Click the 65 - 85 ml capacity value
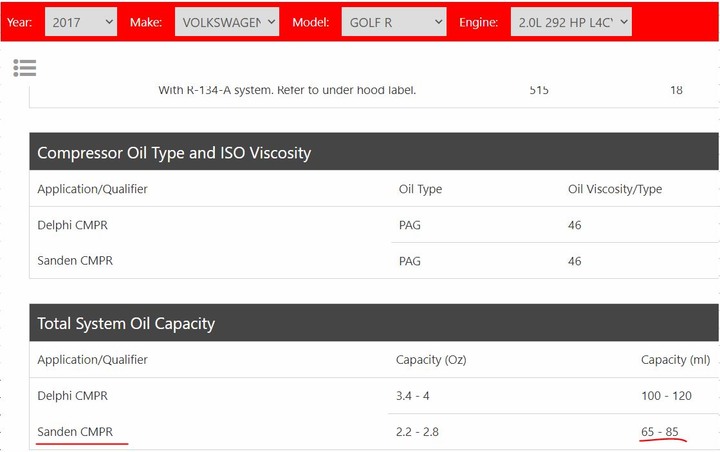The width and height of the screenshot is (720, 452). (660, 431)
